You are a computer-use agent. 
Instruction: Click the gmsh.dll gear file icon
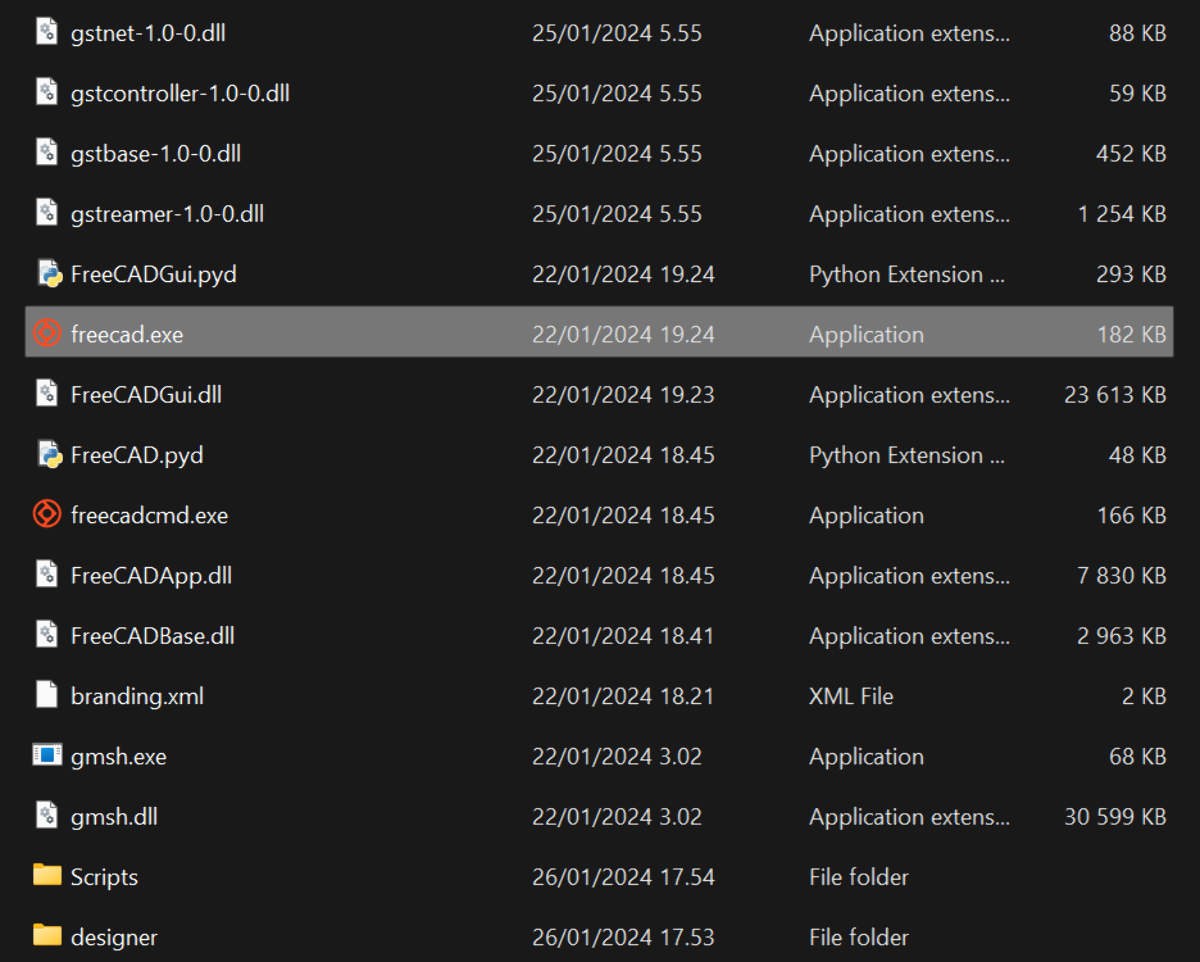(47, 816)
